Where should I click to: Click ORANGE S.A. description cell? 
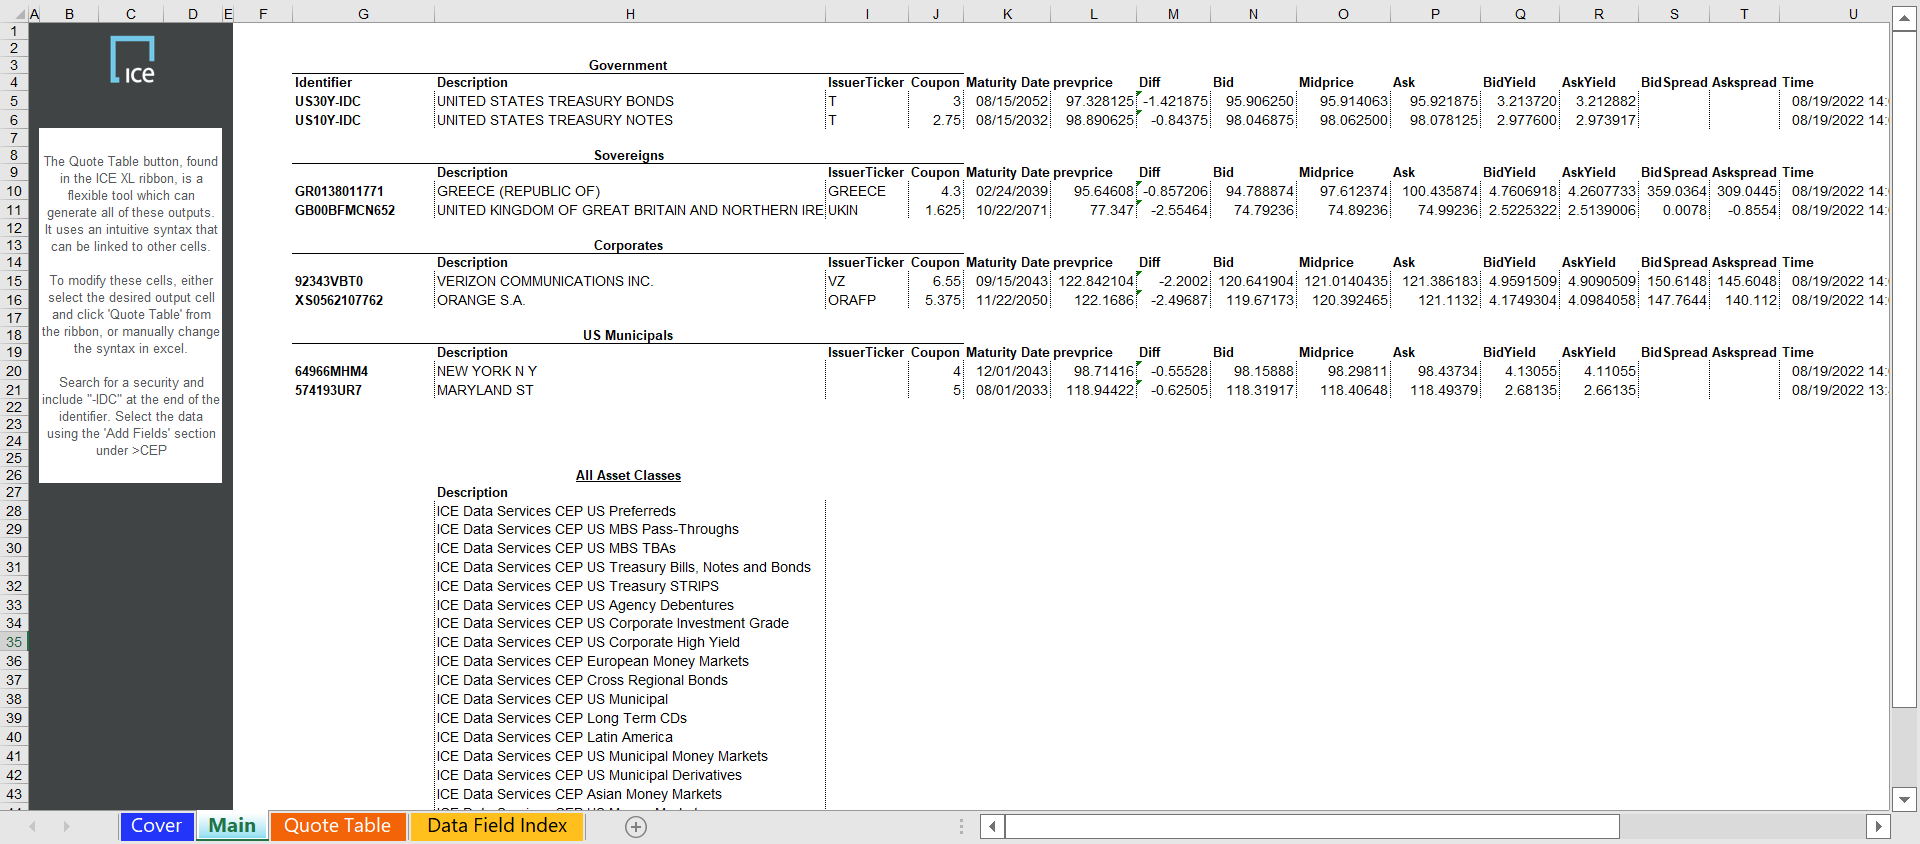click(630, 300)
